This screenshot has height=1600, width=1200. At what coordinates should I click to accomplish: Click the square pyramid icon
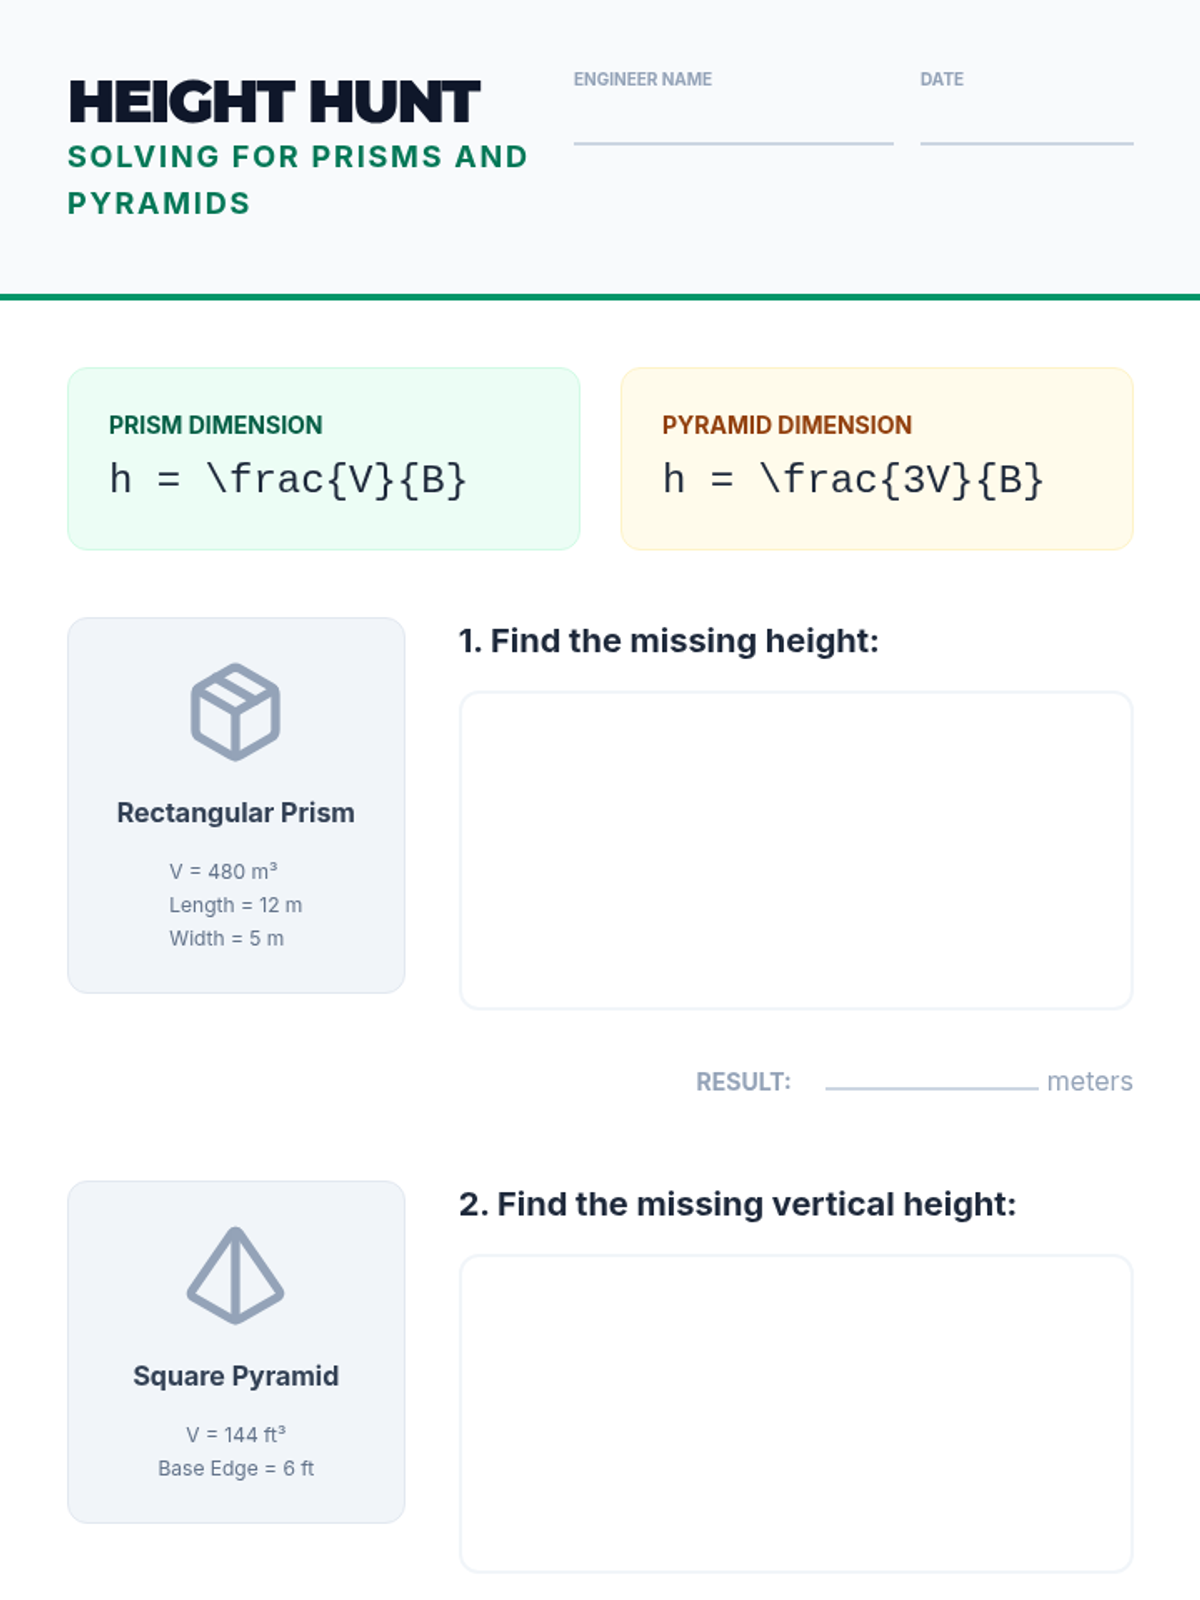[x=235, y=1275]
